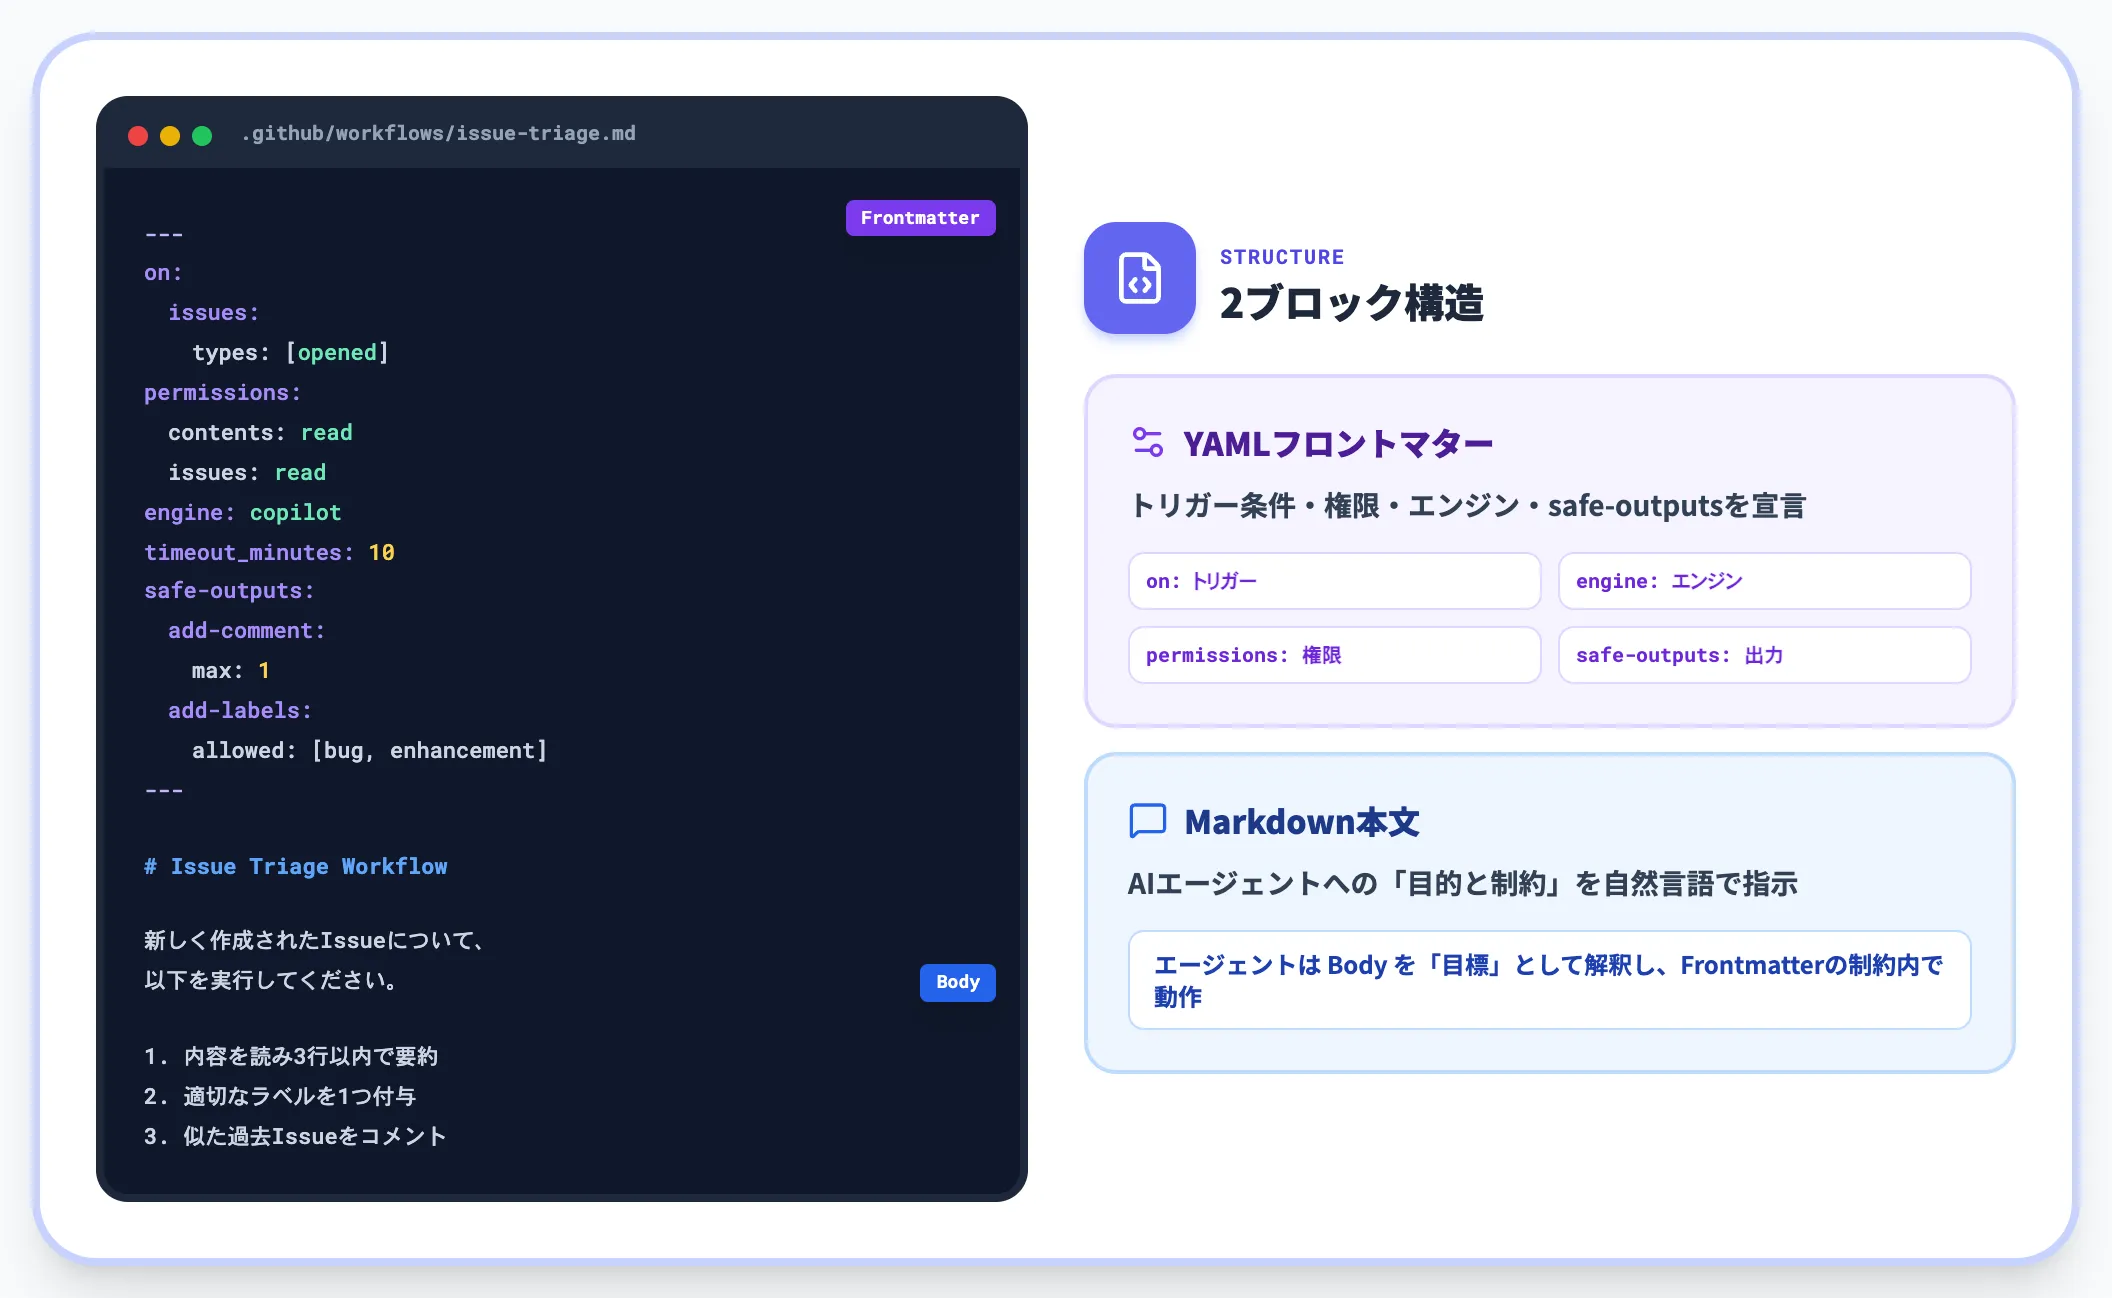
Task: Click the chat bubble icon beside Markdown本文
Action: click(1148, 820)
